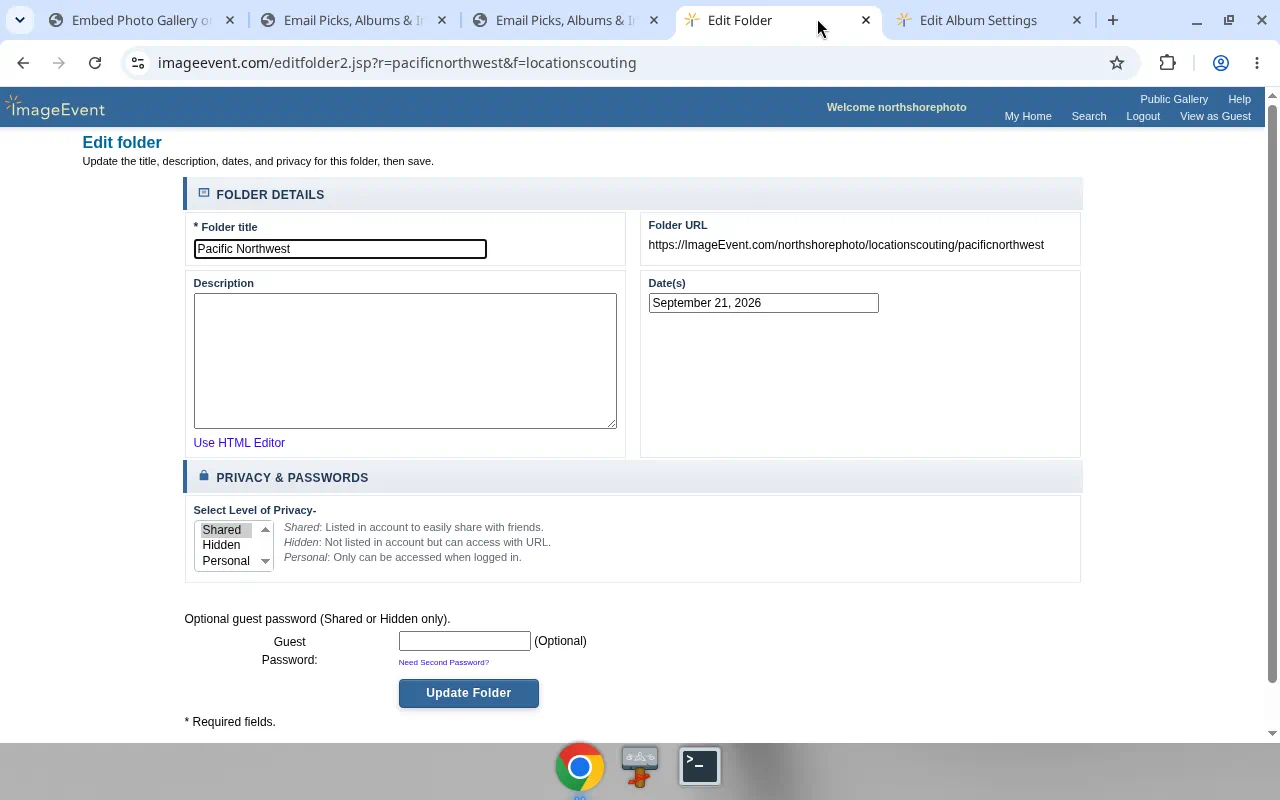The height and width of the screenshot is (800, 1280).
Task: Open the terminal from the taskbar
Action: click(700, 767)
